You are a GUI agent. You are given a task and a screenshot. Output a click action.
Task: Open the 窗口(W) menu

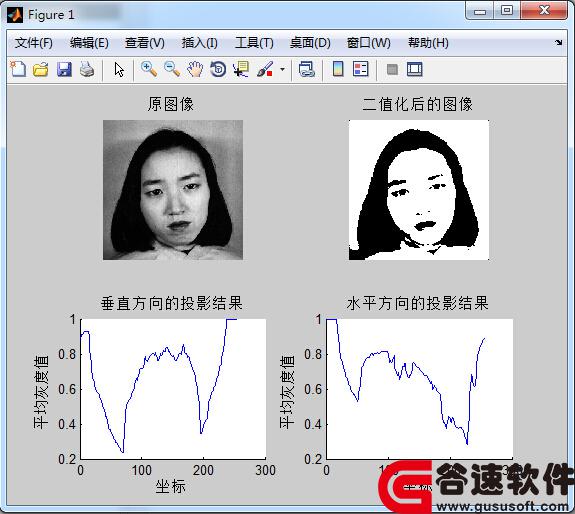pos(369,43)
